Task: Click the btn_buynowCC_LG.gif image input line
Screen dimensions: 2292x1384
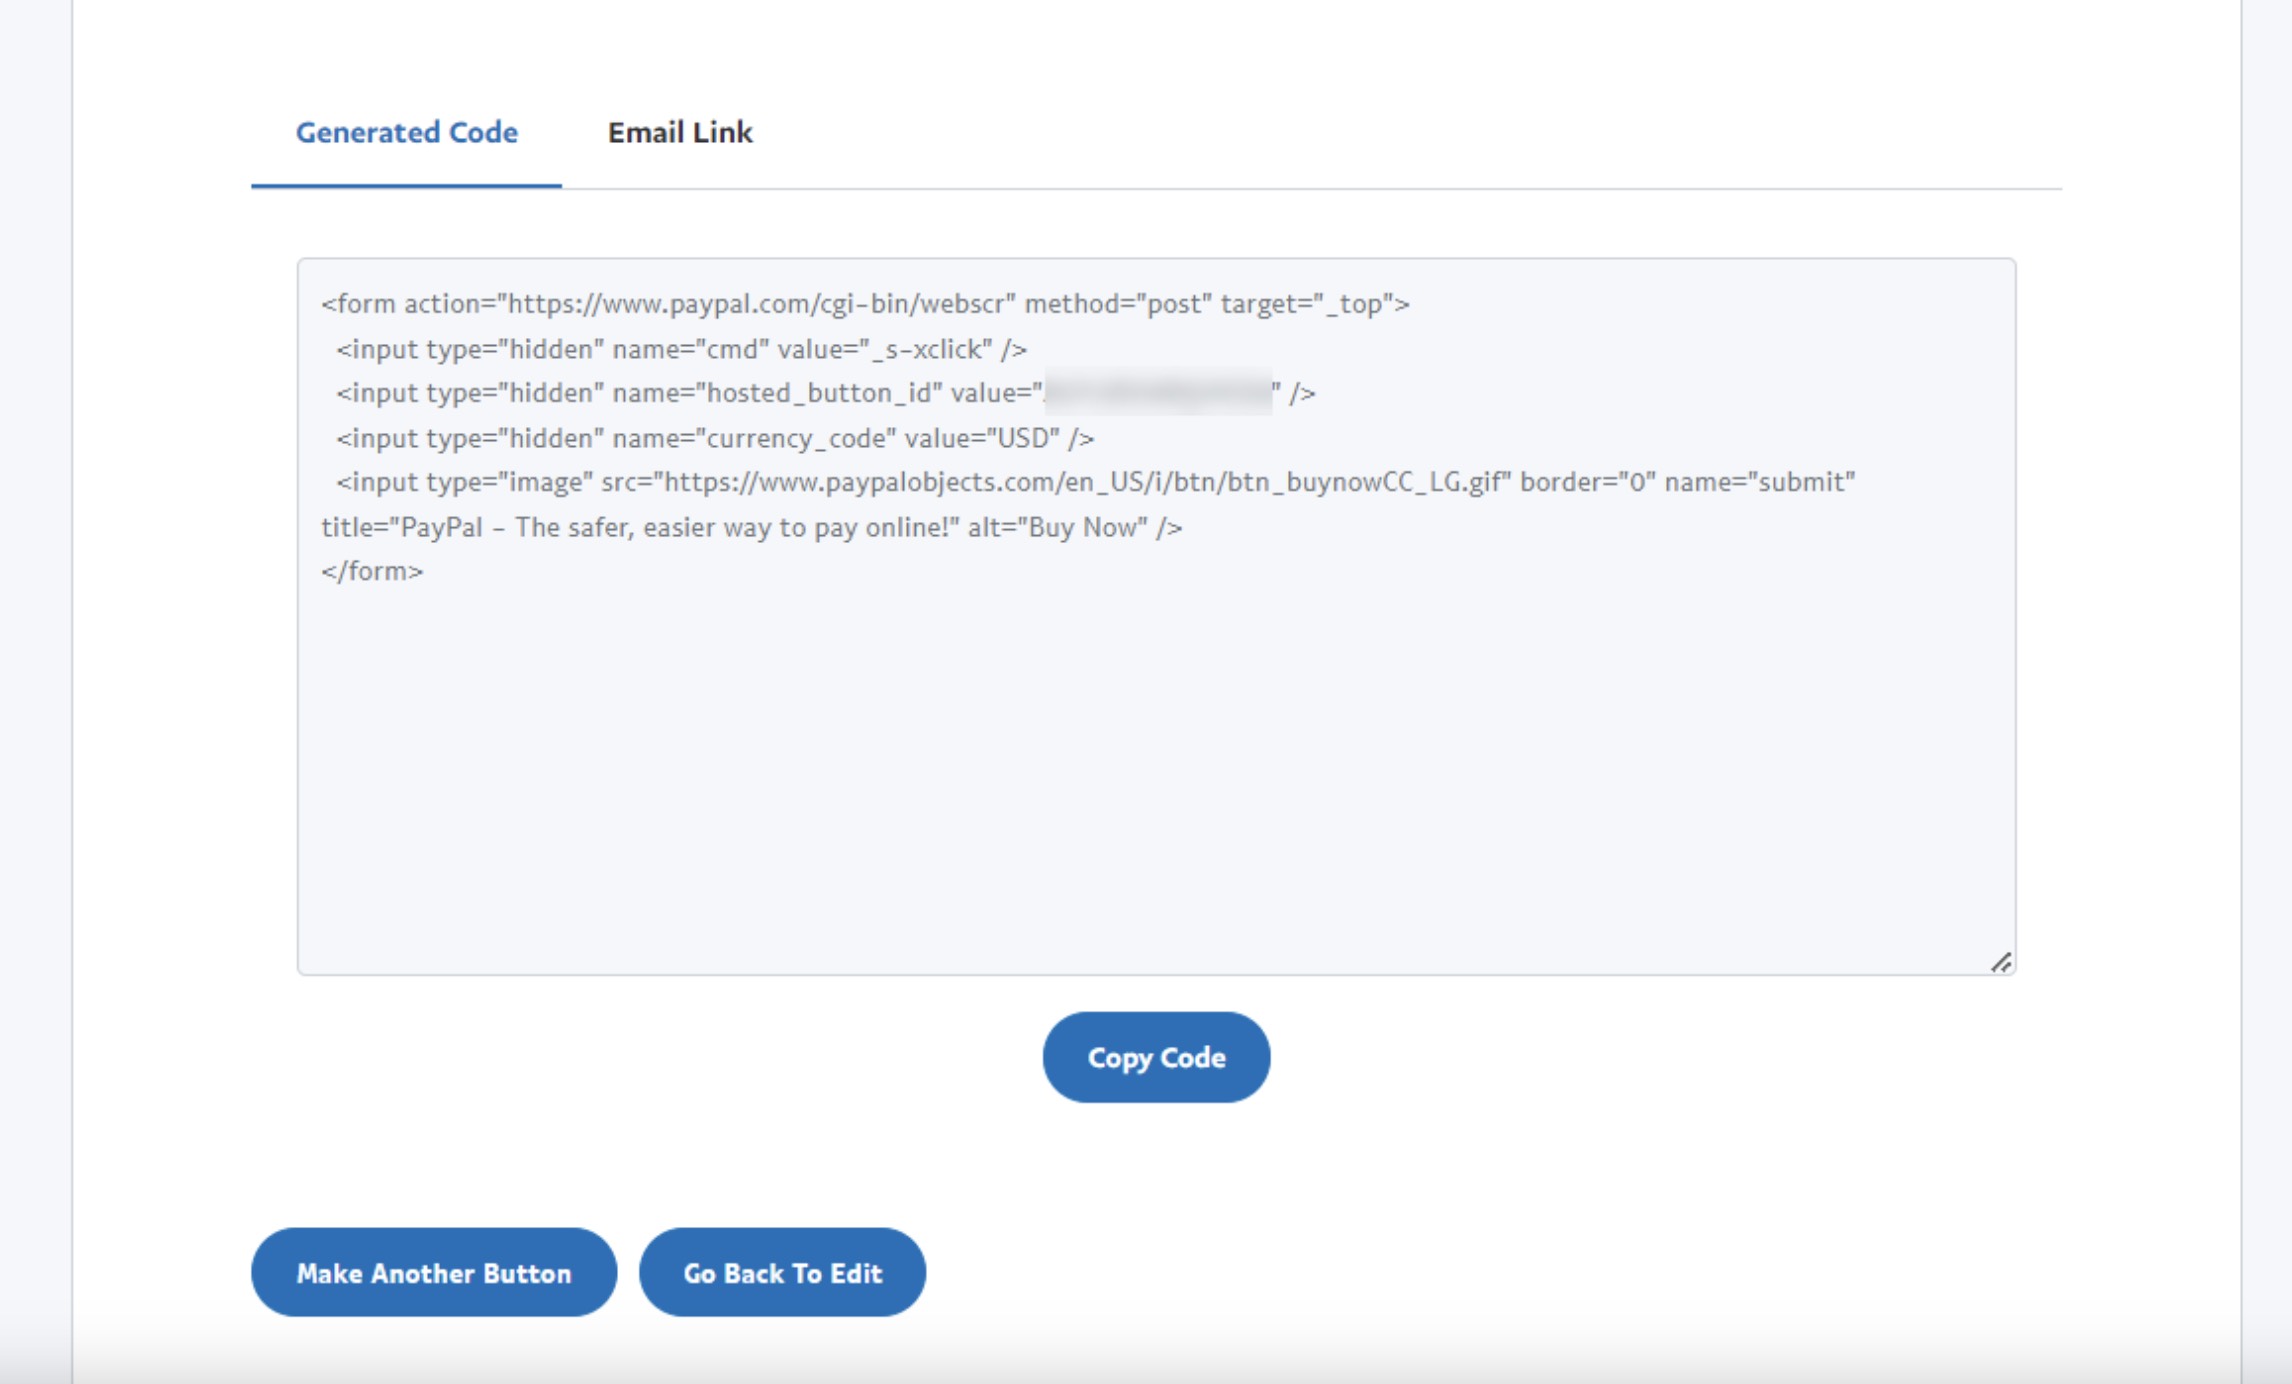Action: [x=1095, y=482]
